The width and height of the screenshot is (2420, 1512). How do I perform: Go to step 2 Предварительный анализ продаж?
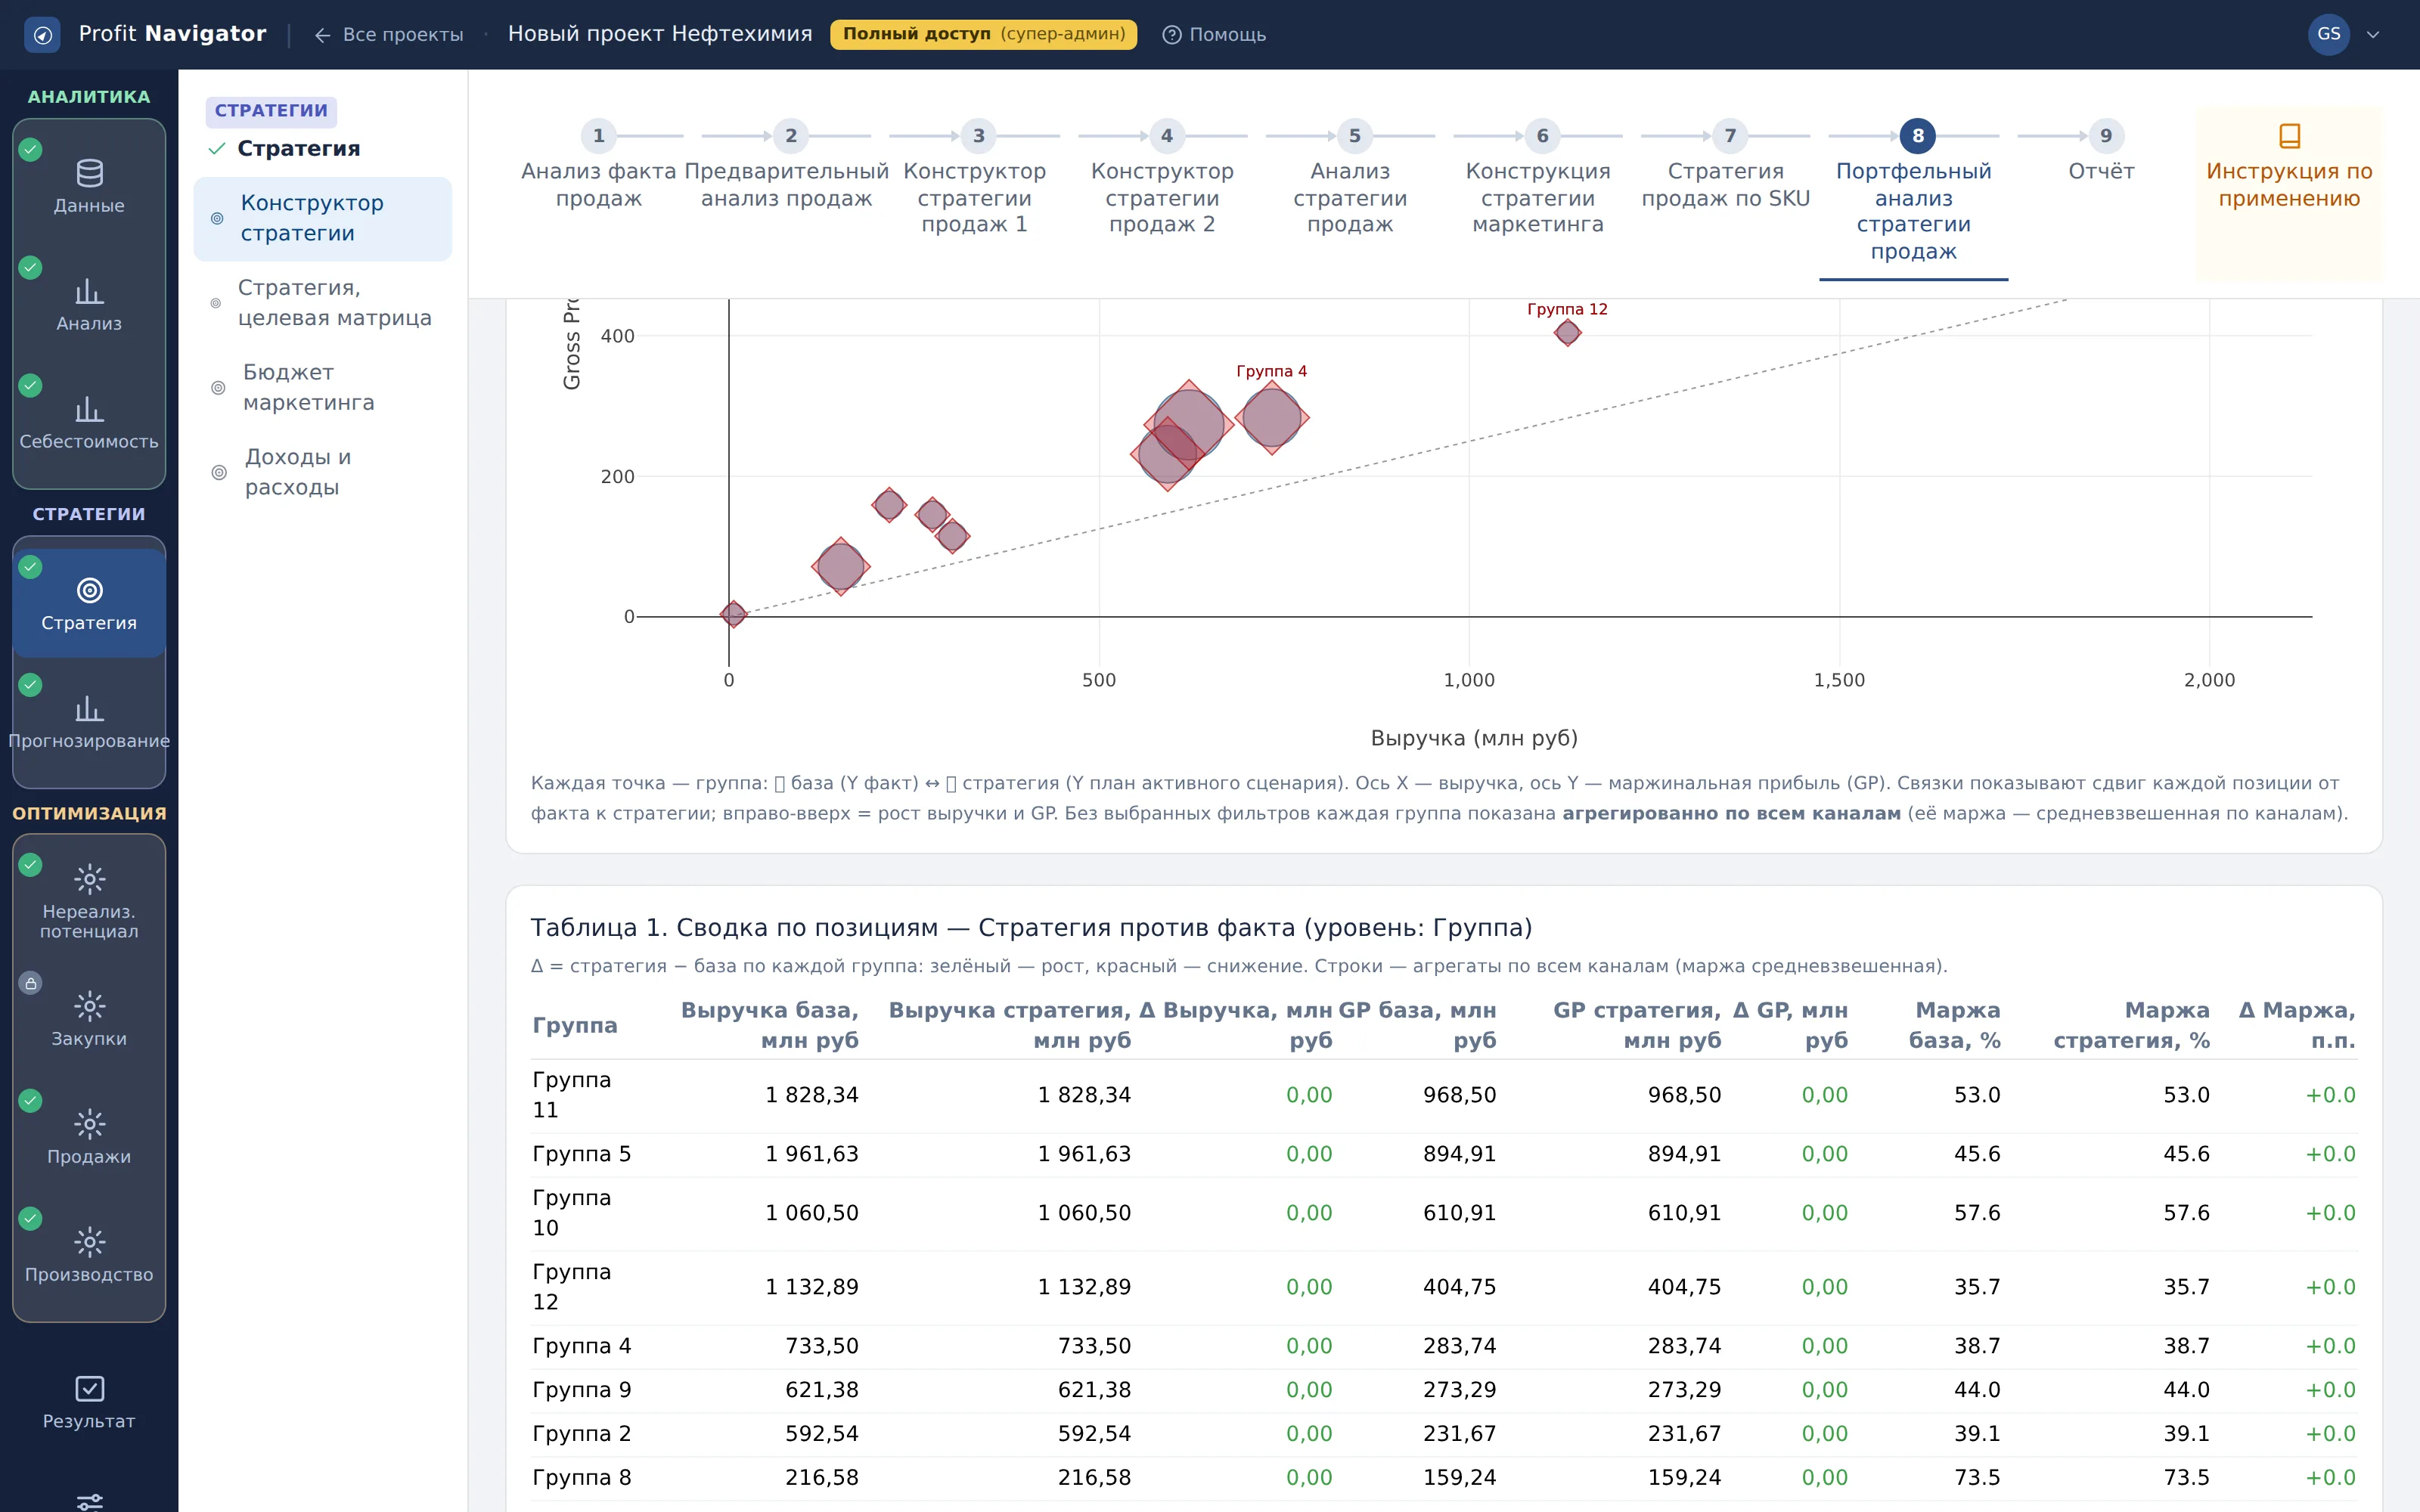pos(786,165)
